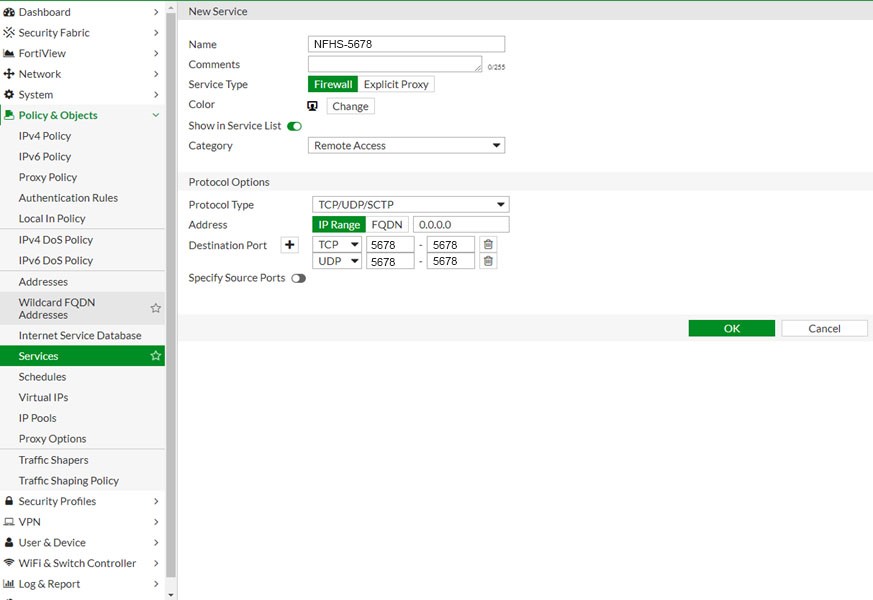The width and height of the screenshot is (873, 600).
Task: Toggle the favorite star on Wildcard FQDN Addresses
Action: pos(156,307)
